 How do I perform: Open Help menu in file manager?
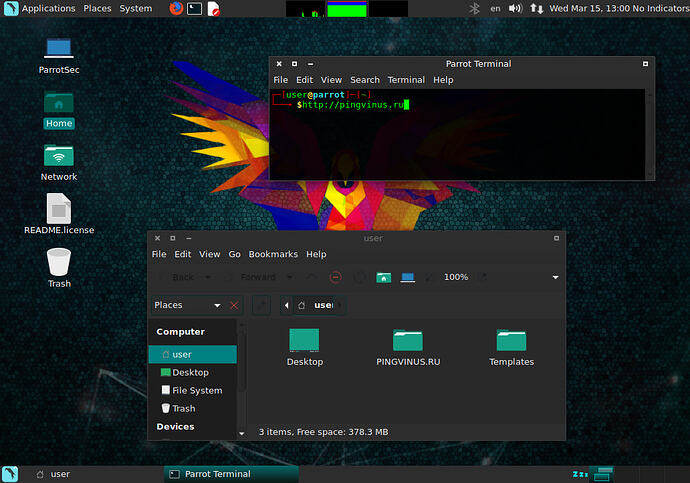(x=316, y=254)
